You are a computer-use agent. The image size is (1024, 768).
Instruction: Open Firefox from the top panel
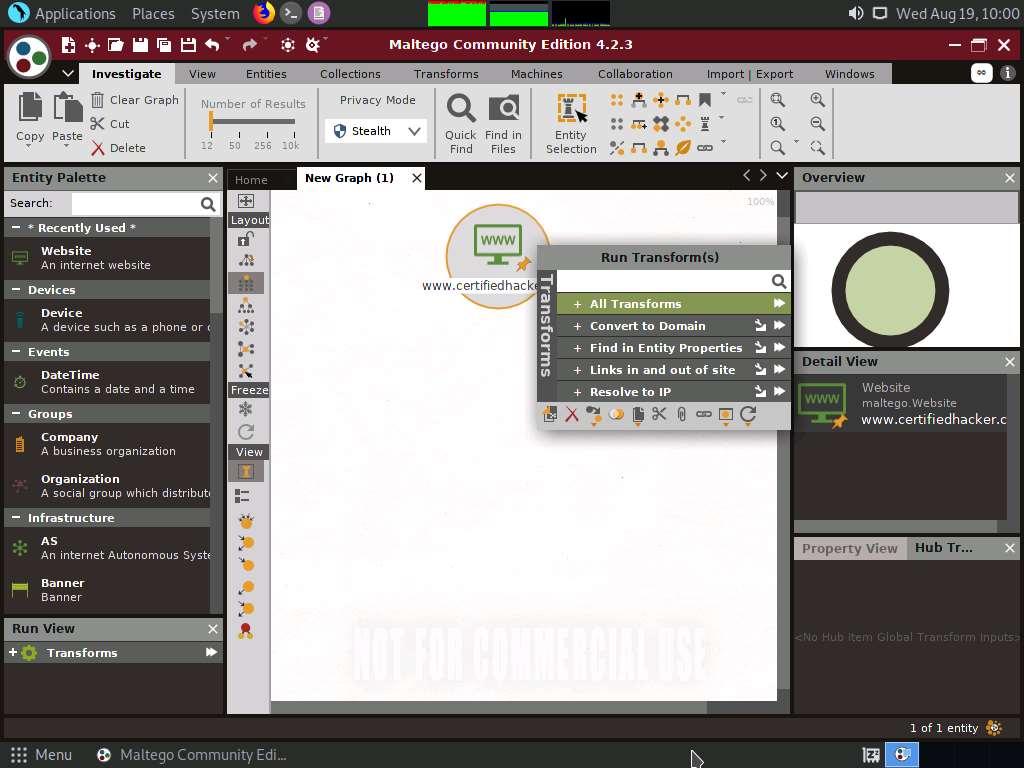(x=264, y=13)
